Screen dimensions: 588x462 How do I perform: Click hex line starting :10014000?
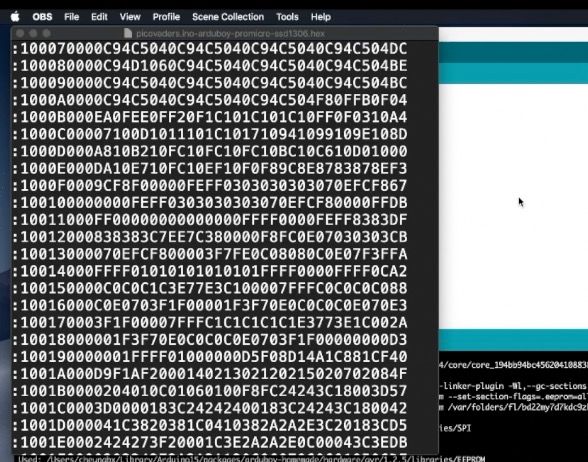(x=210, y=271)
